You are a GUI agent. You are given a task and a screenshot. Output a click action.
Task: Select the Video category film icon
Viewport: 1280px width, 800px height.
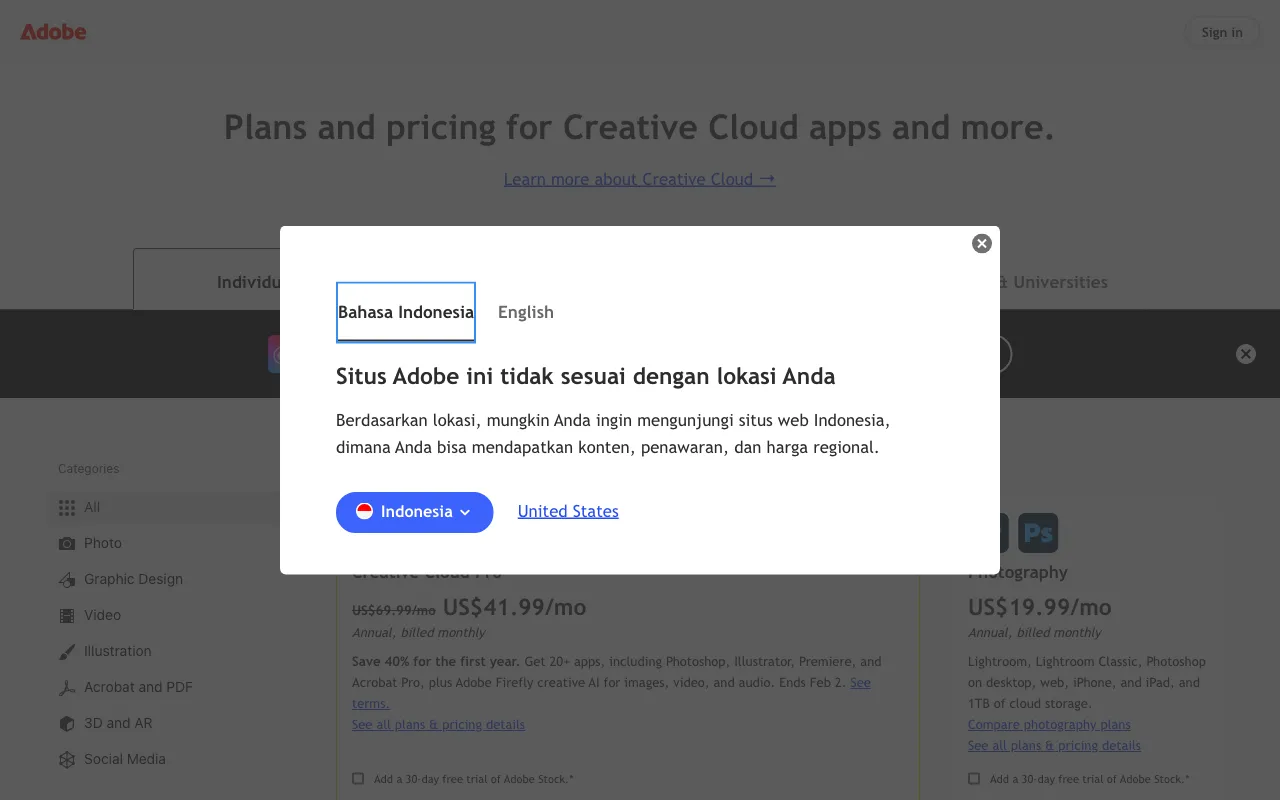[67, 616]
